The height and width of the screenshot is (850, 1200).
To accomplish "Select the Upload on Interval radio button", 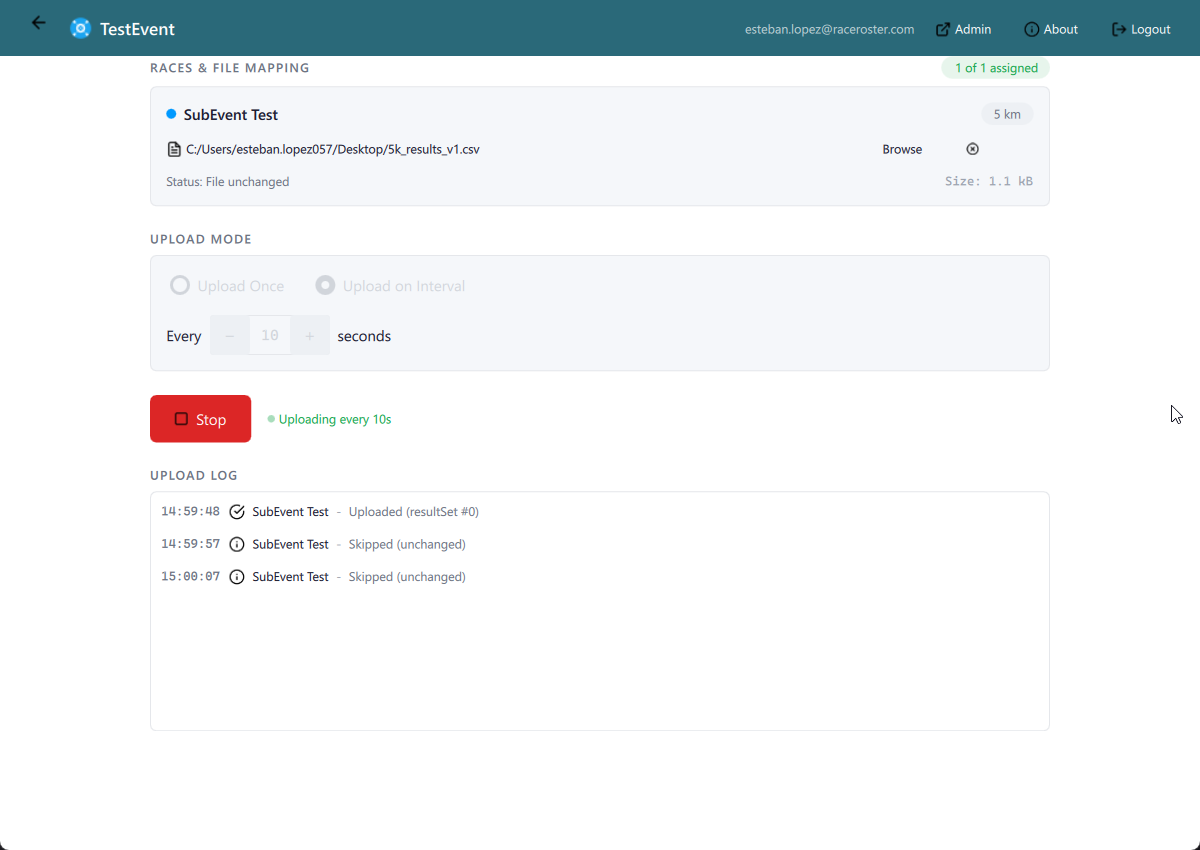I will (325, 285).
